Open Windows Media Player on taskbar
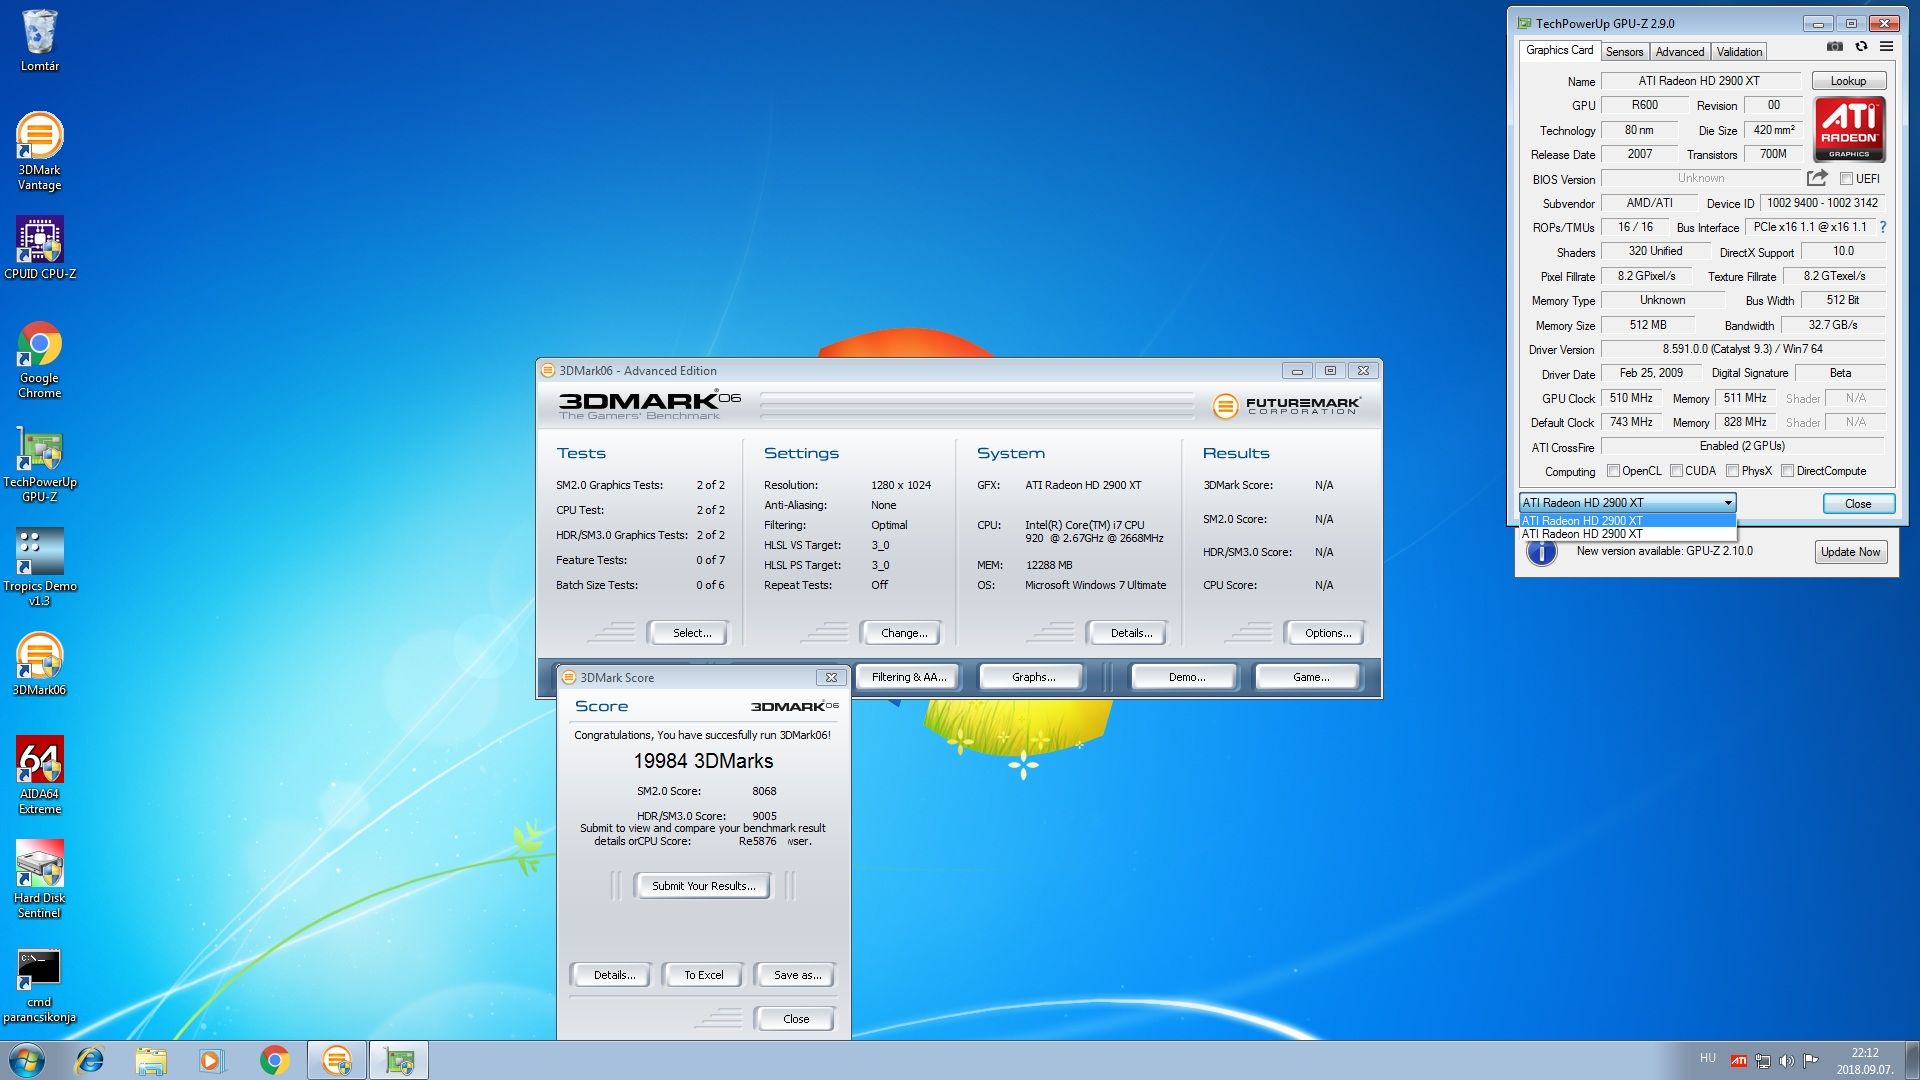Image resolution: width=1920 pixels, height=1080 pixels. pos(212,1060)
